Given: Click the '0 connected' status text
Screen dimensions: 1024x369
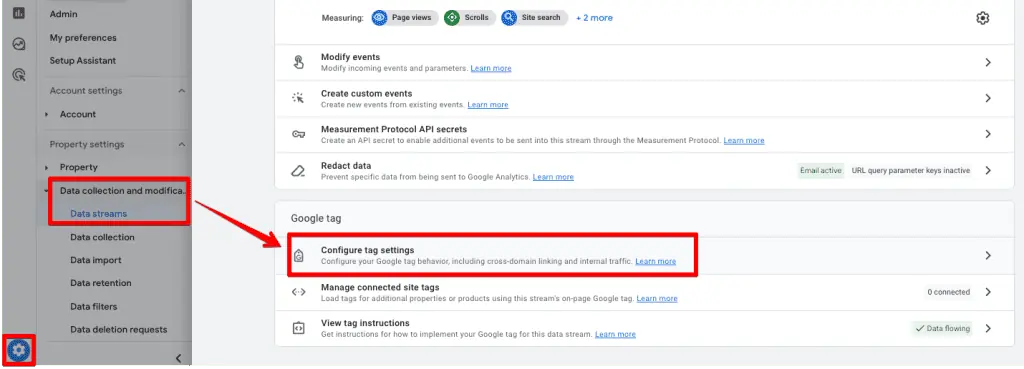Looking at the screenshot, I should click(x=949, y=292).
